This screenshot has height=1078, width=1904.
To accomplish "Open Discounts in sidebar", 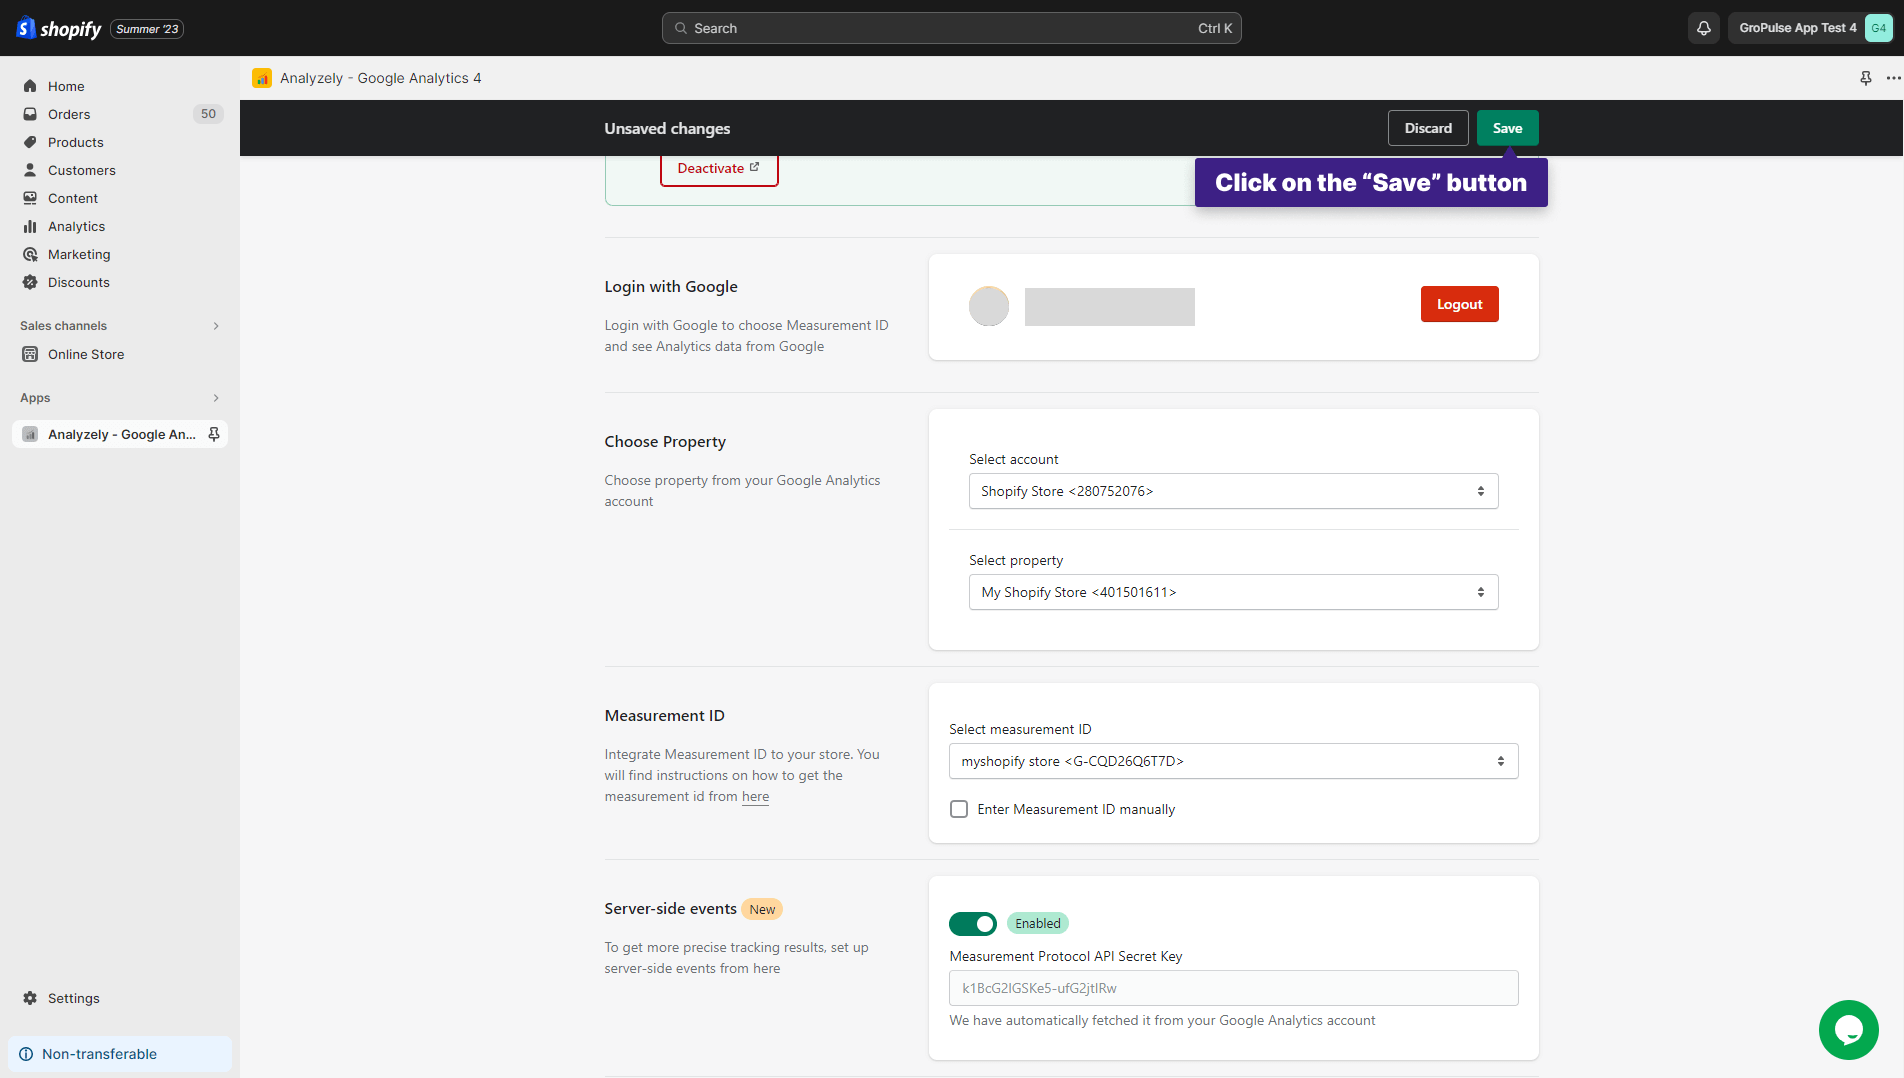I will pos(79,282).
